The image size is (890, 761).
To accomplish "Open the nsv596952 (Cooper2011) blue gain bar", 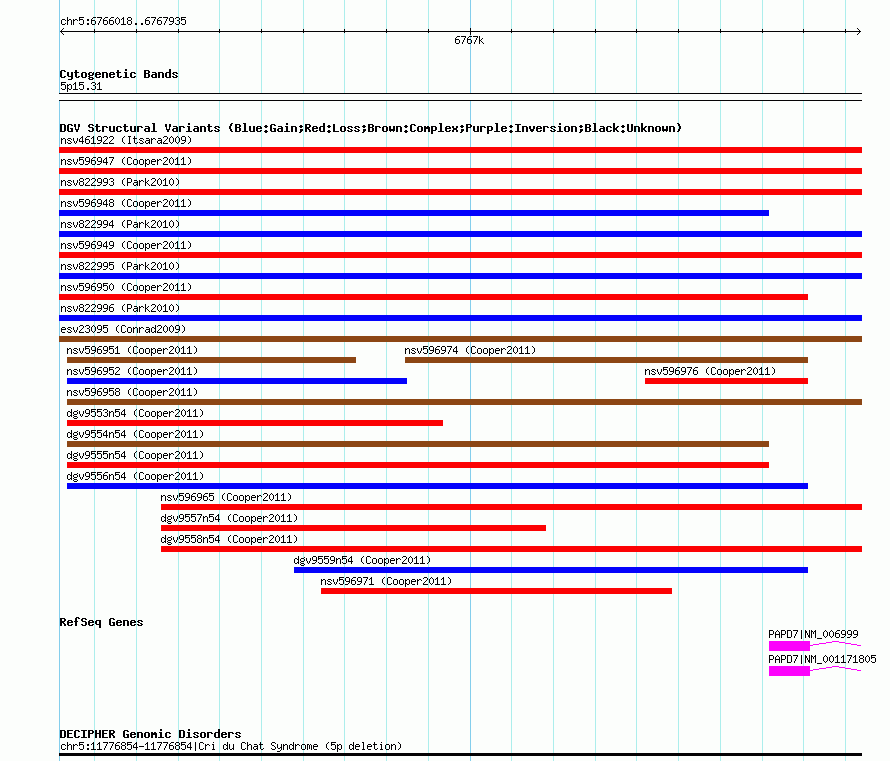I will click(237, 381).
